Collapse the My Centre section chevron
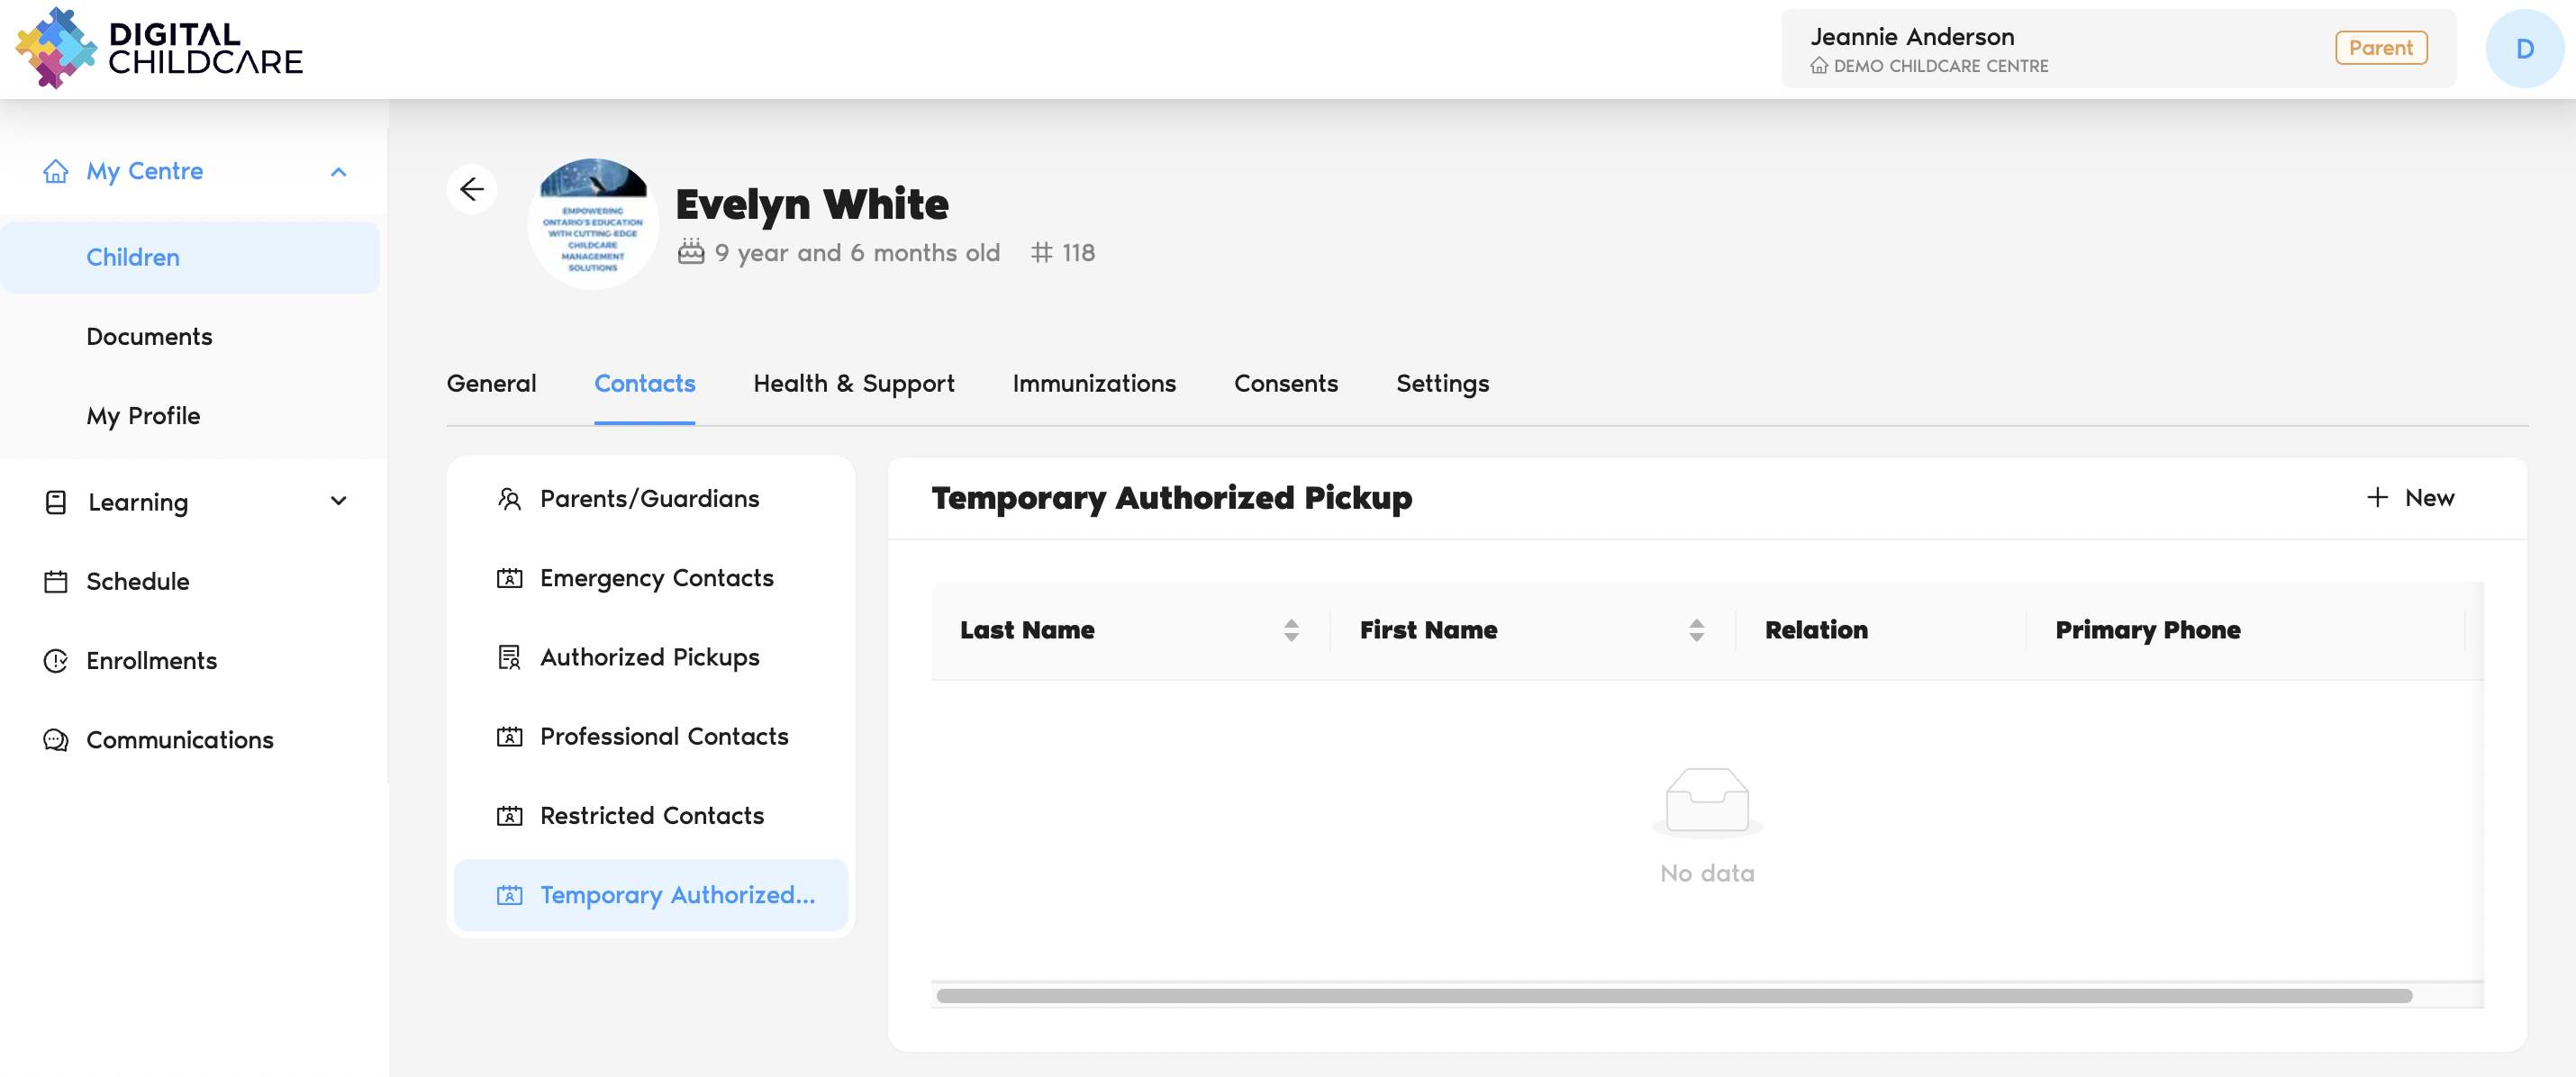Image resolution: width=2576 pixels, height=1077 pixels. pos(339,171)
